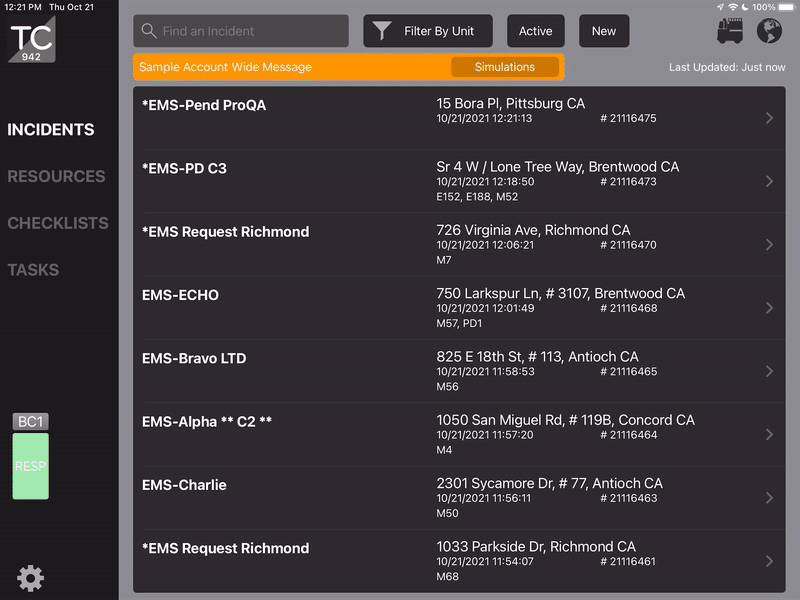
Task: Select the EMS-Bravo LTD incident row
Action: click(458, 371)
